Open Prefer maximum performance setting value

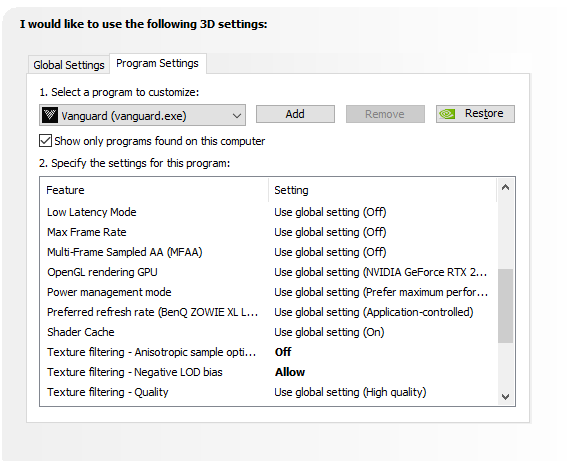point(381,292)
